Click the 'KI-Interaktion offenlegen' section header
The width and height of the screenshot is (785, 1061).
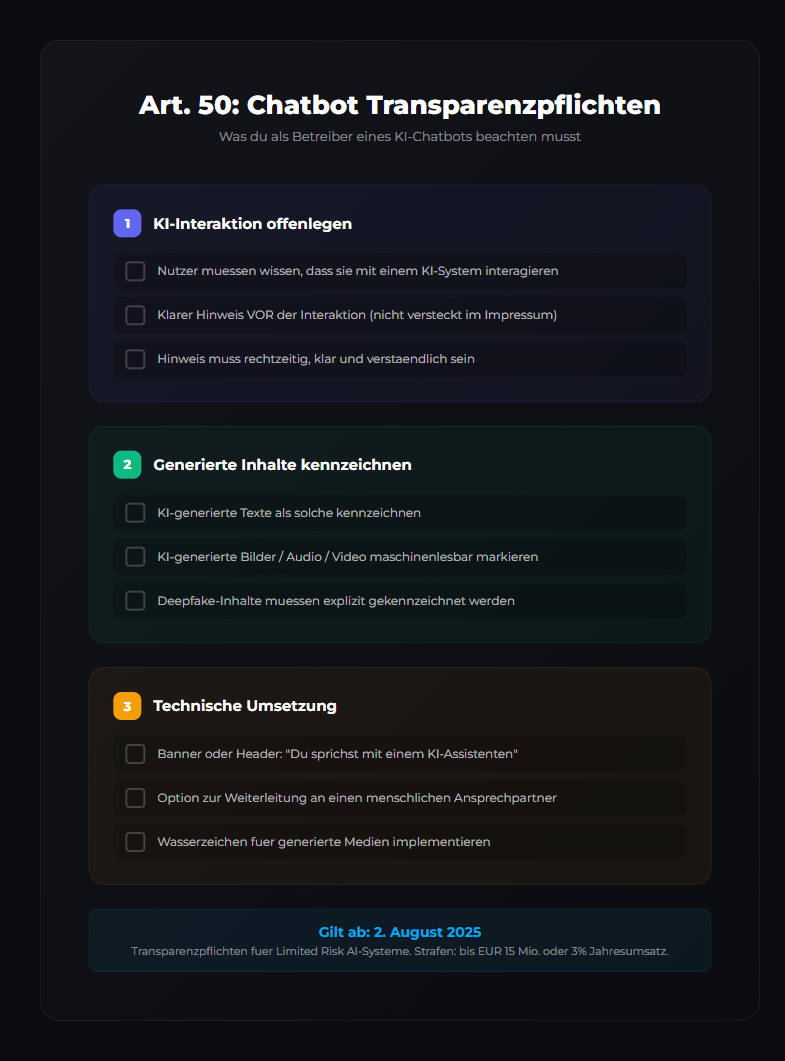tap(252, 223)
